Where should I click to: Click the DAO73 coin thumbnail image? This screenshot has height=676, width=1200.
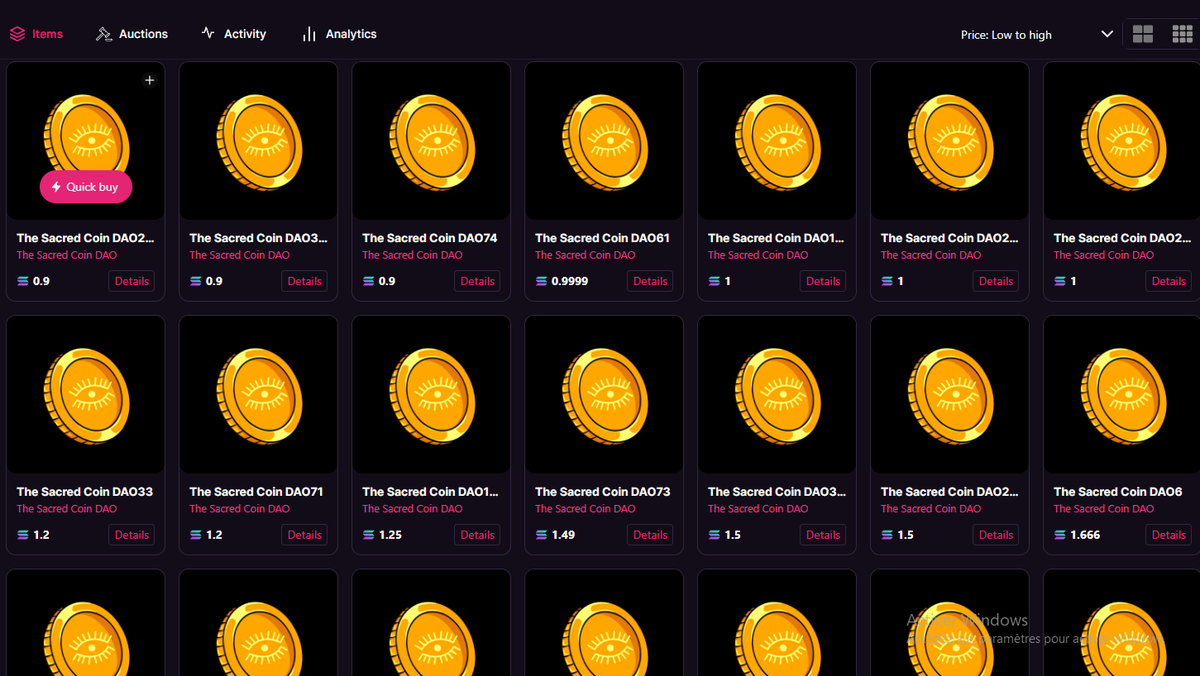click(x=604, y=395)
